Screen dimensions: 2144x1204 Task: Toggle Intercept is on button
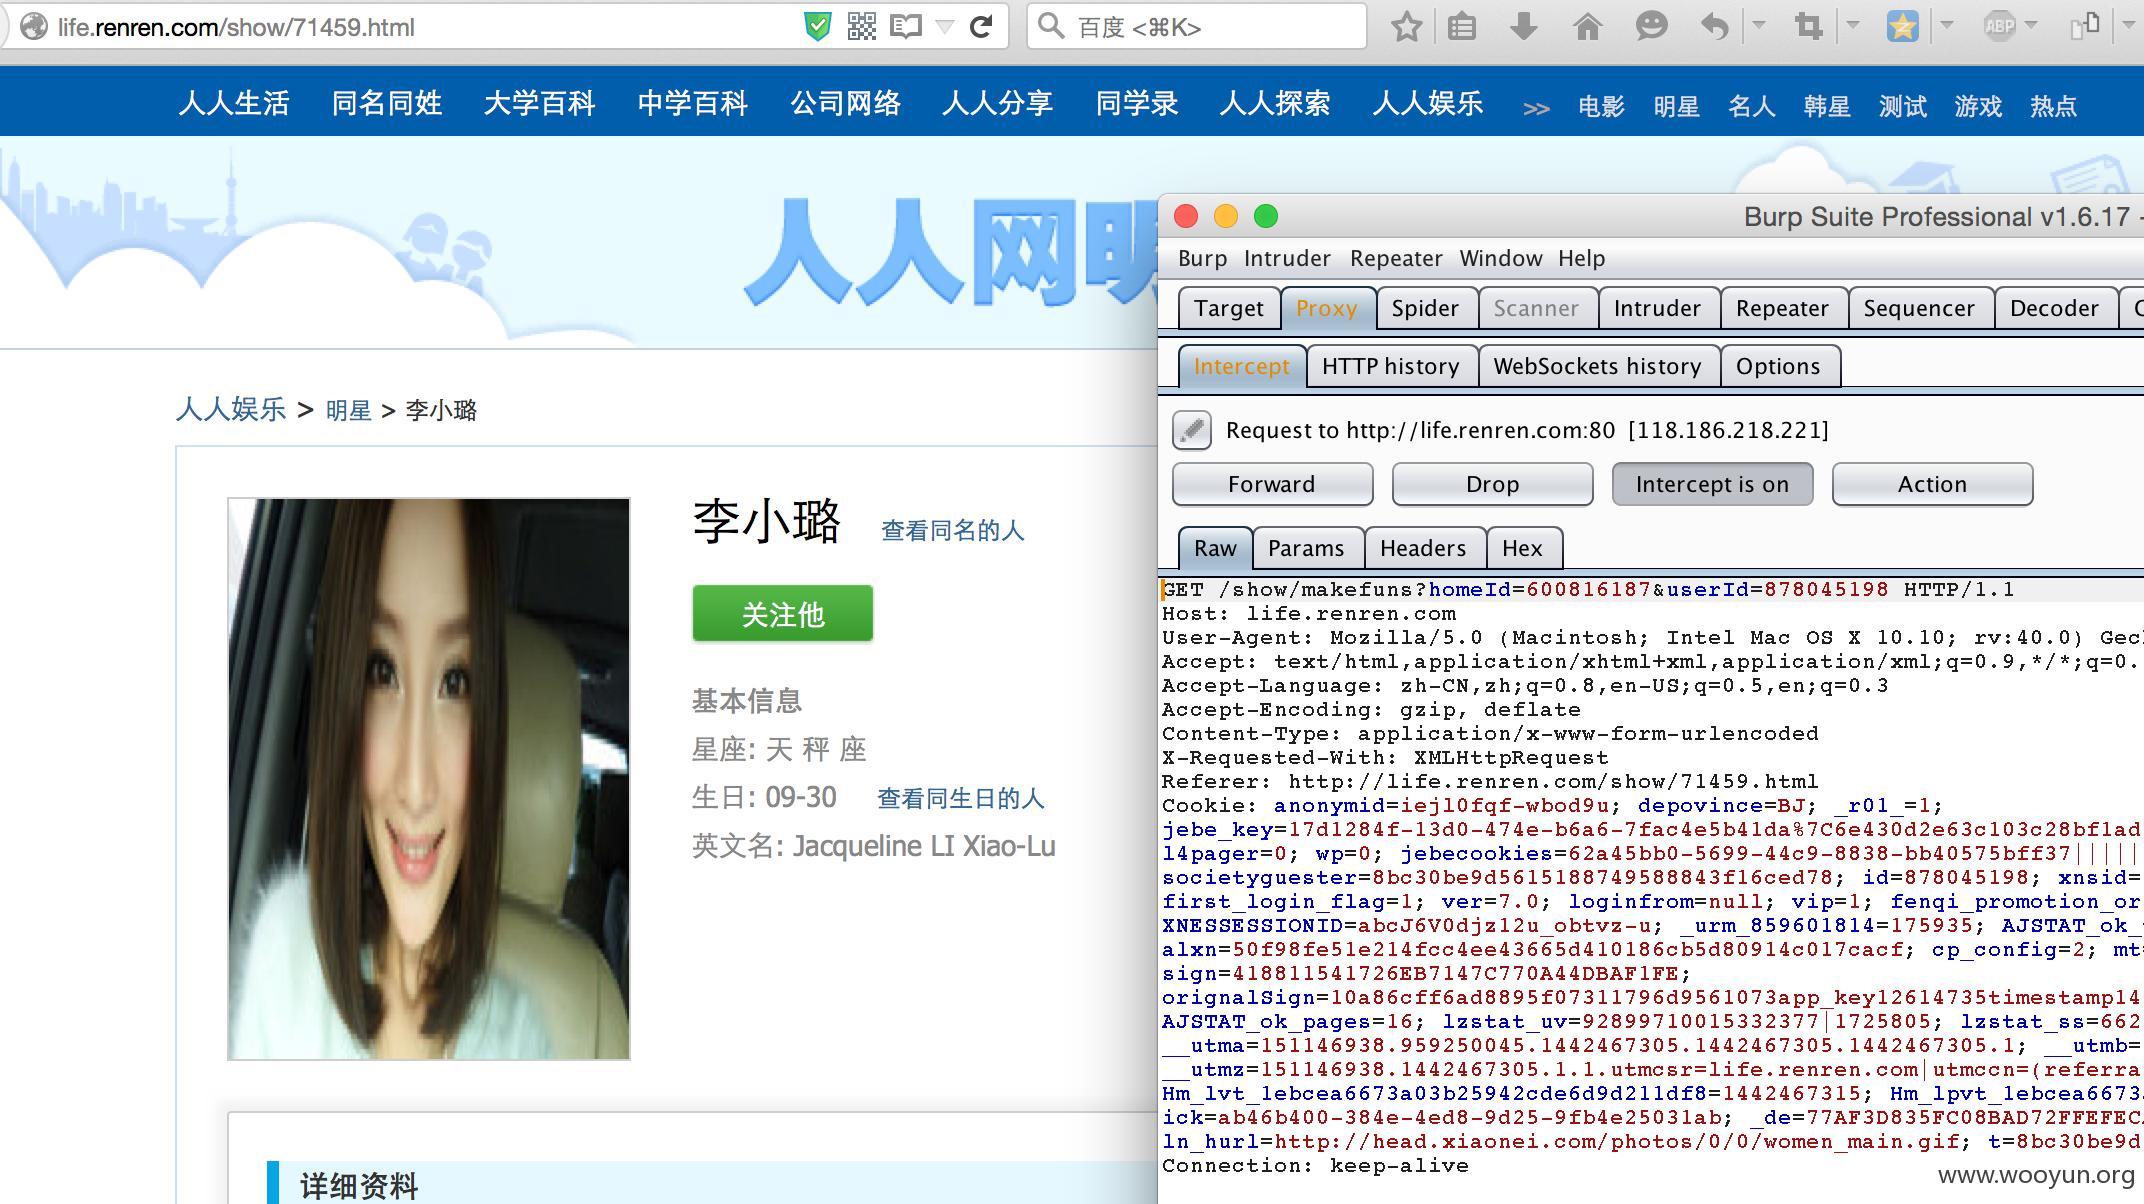click(x=1712, y=484)
